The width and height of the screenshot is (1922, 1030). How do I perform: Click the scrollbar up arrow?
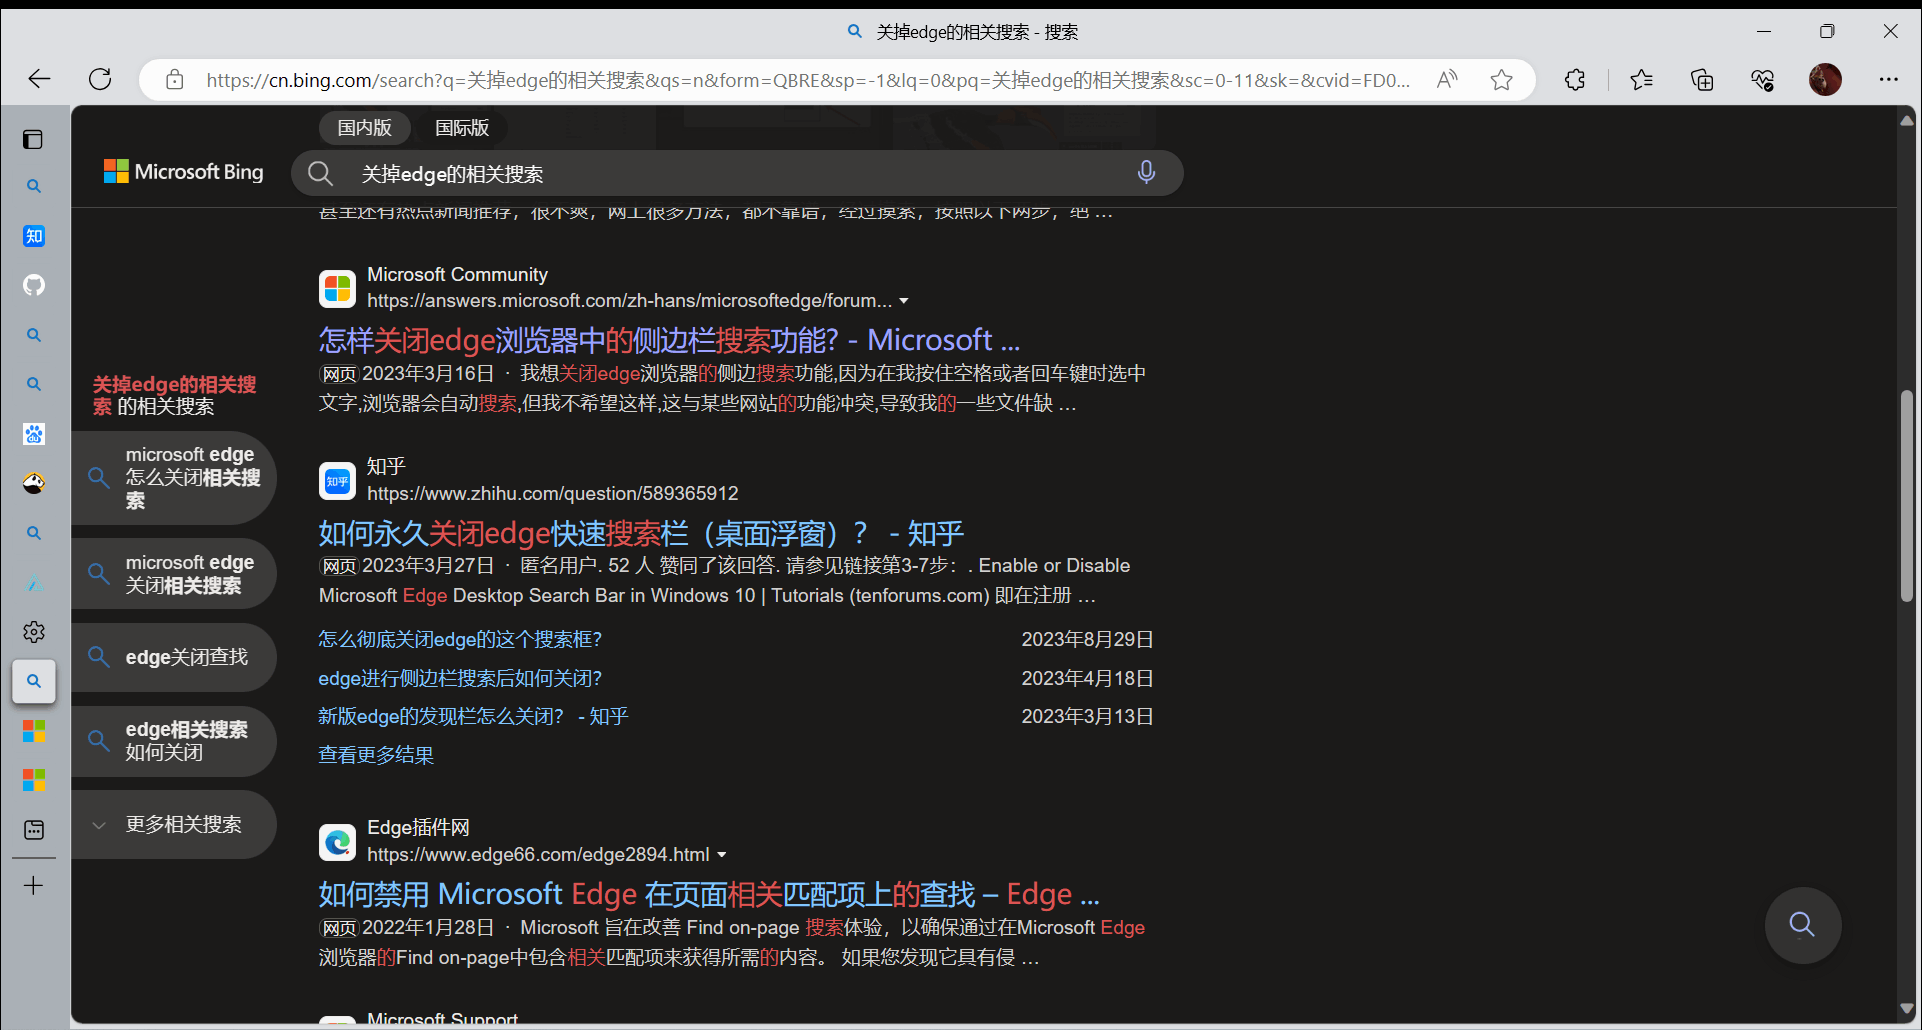click(1907, 120)
